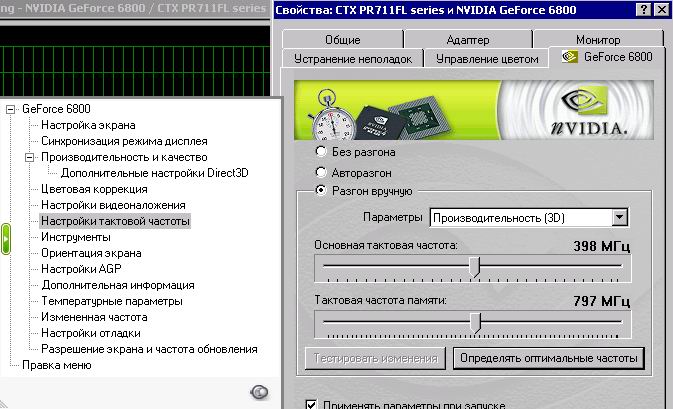
Task: Open Дополнительная информация tree item
Action: click(118, 285)
